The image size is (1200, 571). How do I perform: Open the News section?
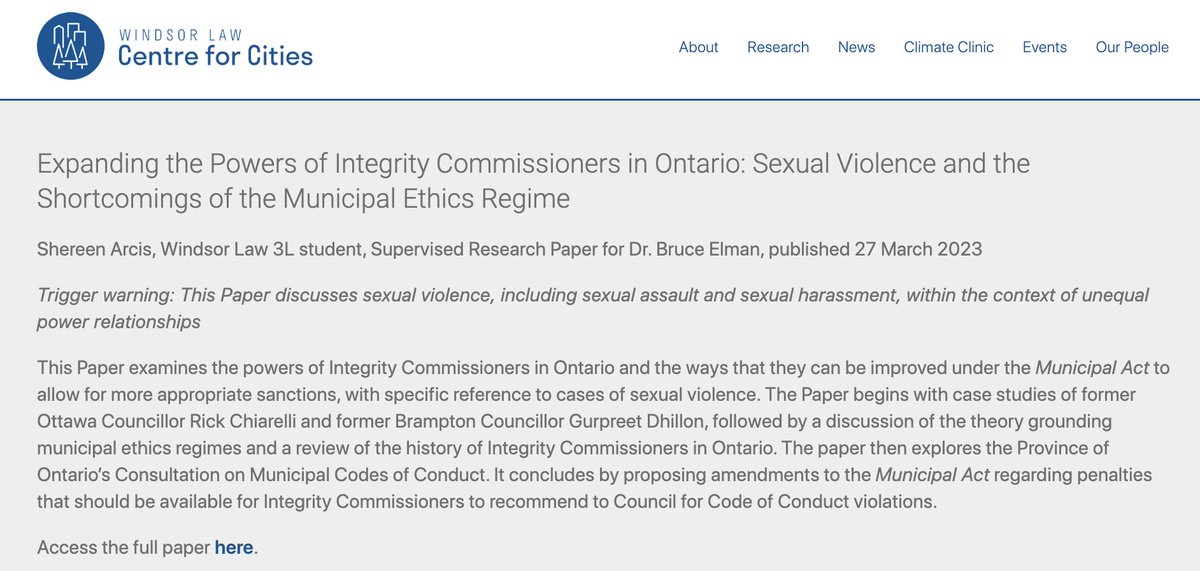[x=856, y=47]
